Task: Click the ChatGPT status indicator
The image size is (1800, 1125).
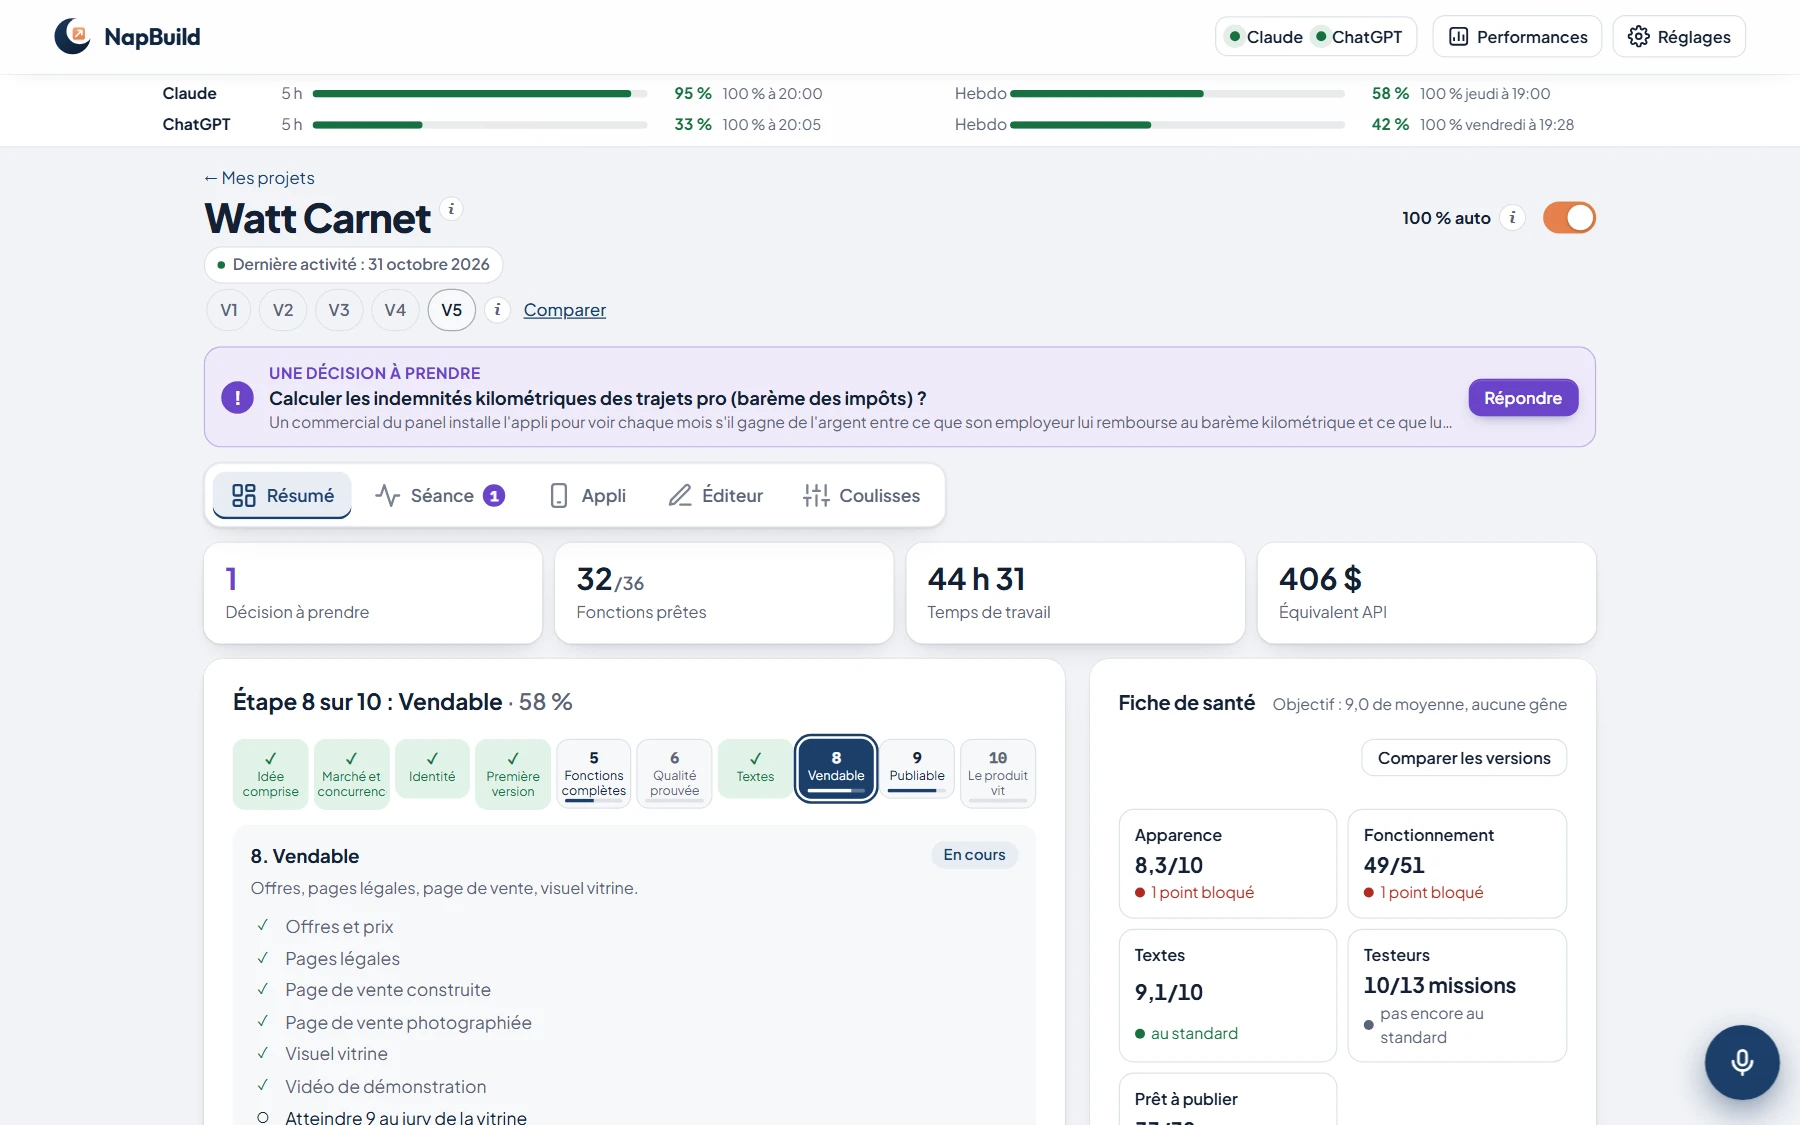Action: pos(1359,37)
